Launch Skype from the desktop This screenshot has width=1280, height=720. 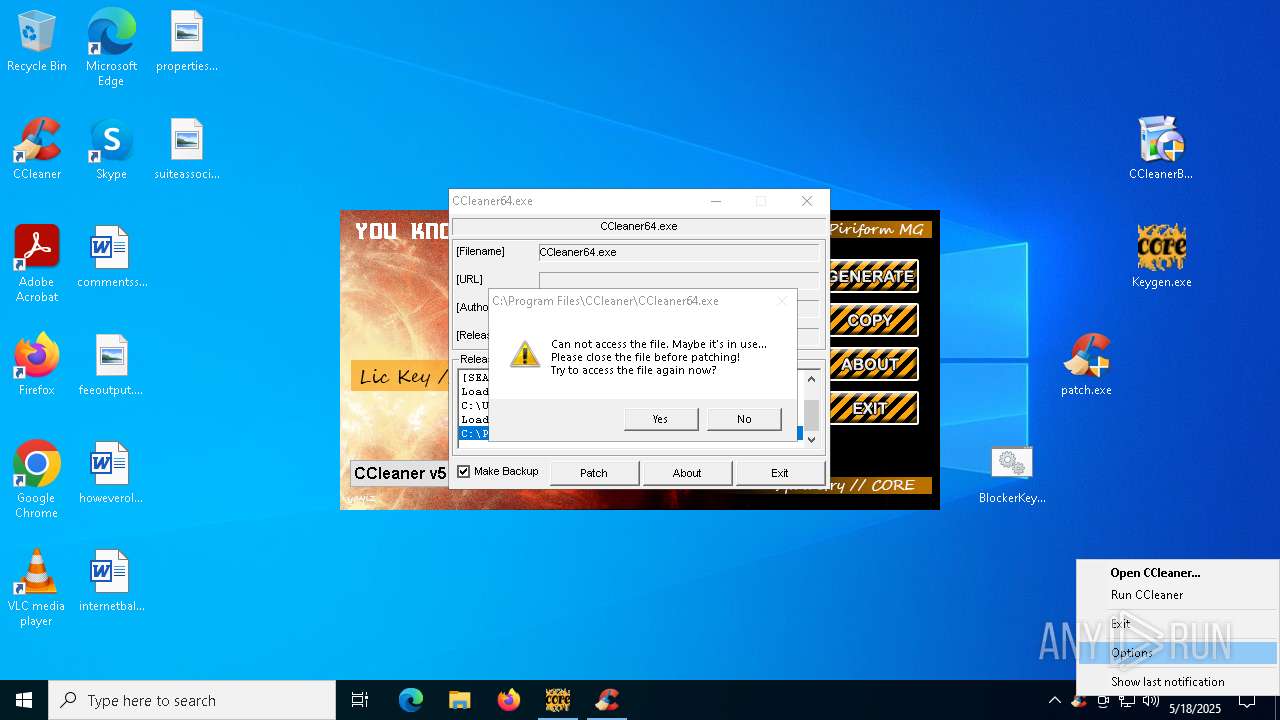(x=111, y=150)
